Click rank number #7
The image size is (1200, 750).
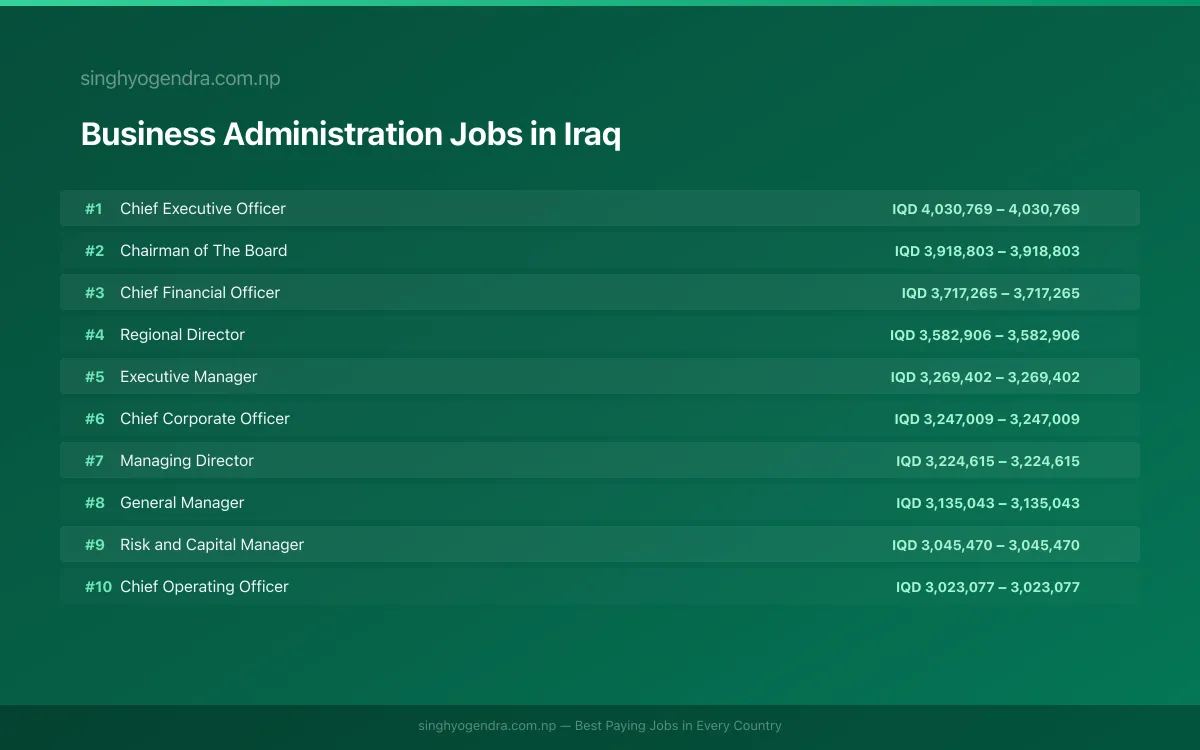[94, 461]
